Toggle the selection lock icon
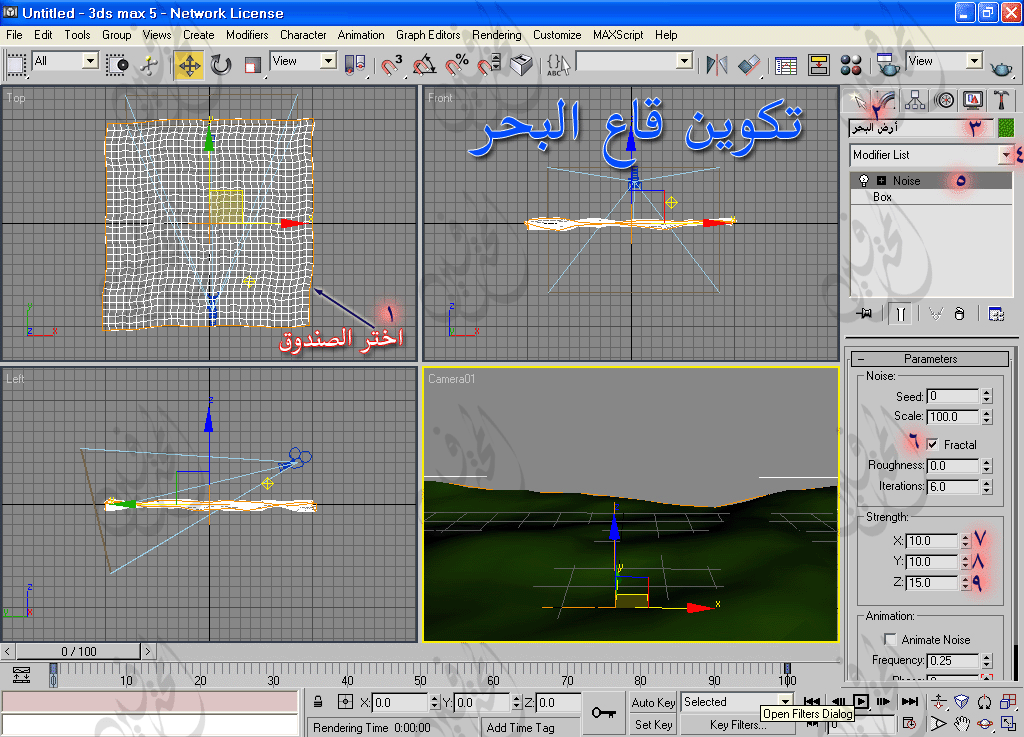 317,702
